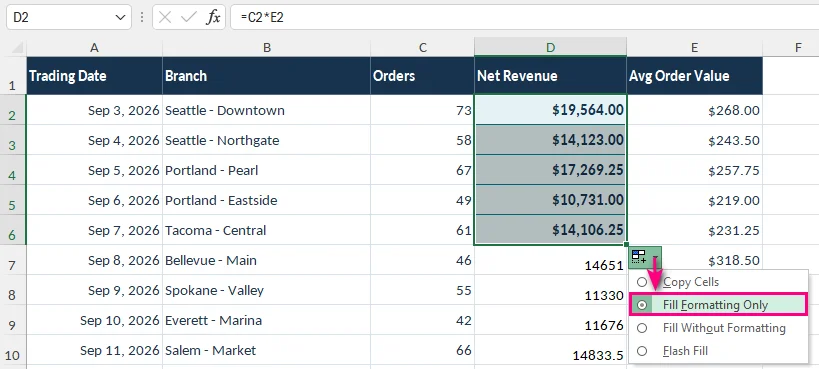Viewport: 819px width, 369px height.
Task: Select column C header
Action: tap(423, 48)
